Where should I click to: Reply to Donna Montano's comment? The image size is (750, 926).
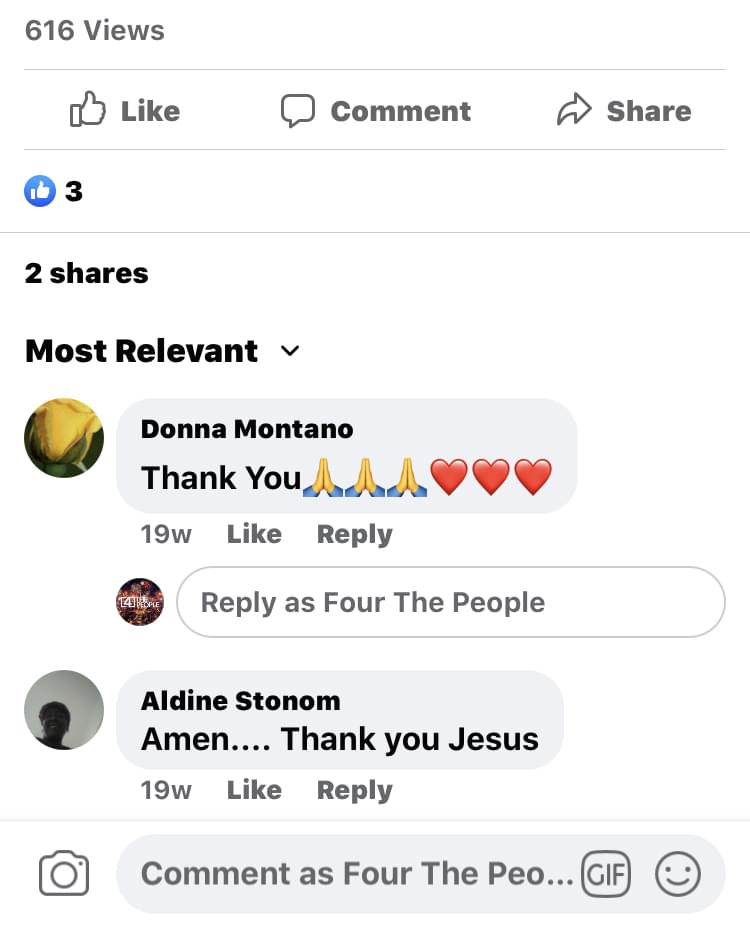point(354,534)
